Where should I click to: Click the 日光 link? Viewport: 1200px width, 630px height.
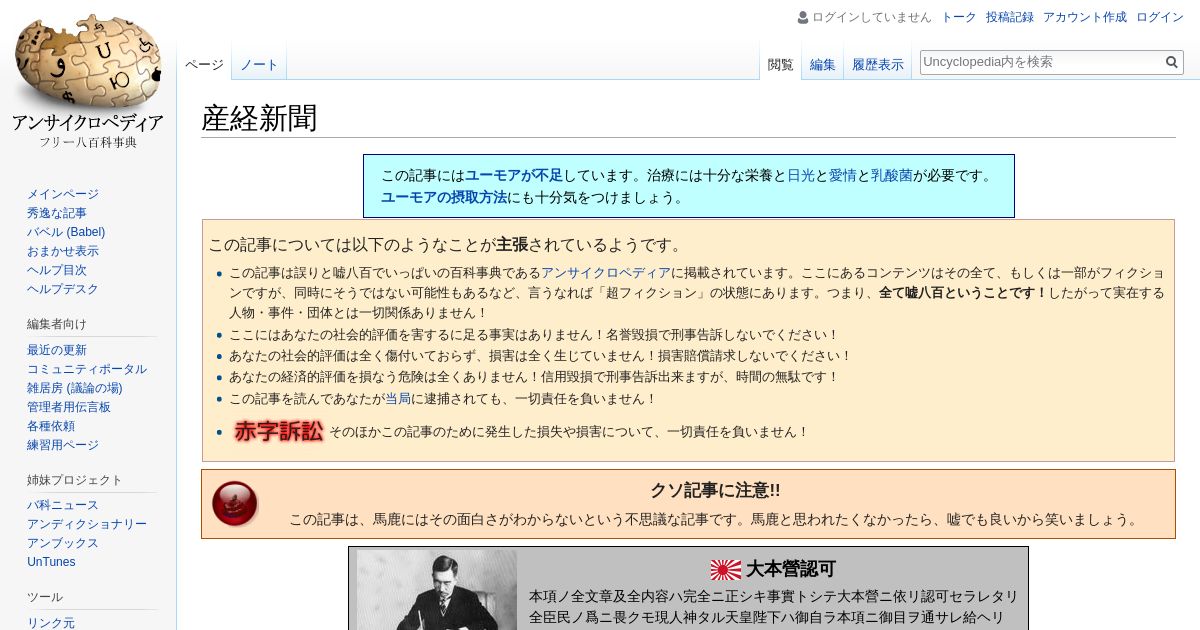click(x=801, y=175)
